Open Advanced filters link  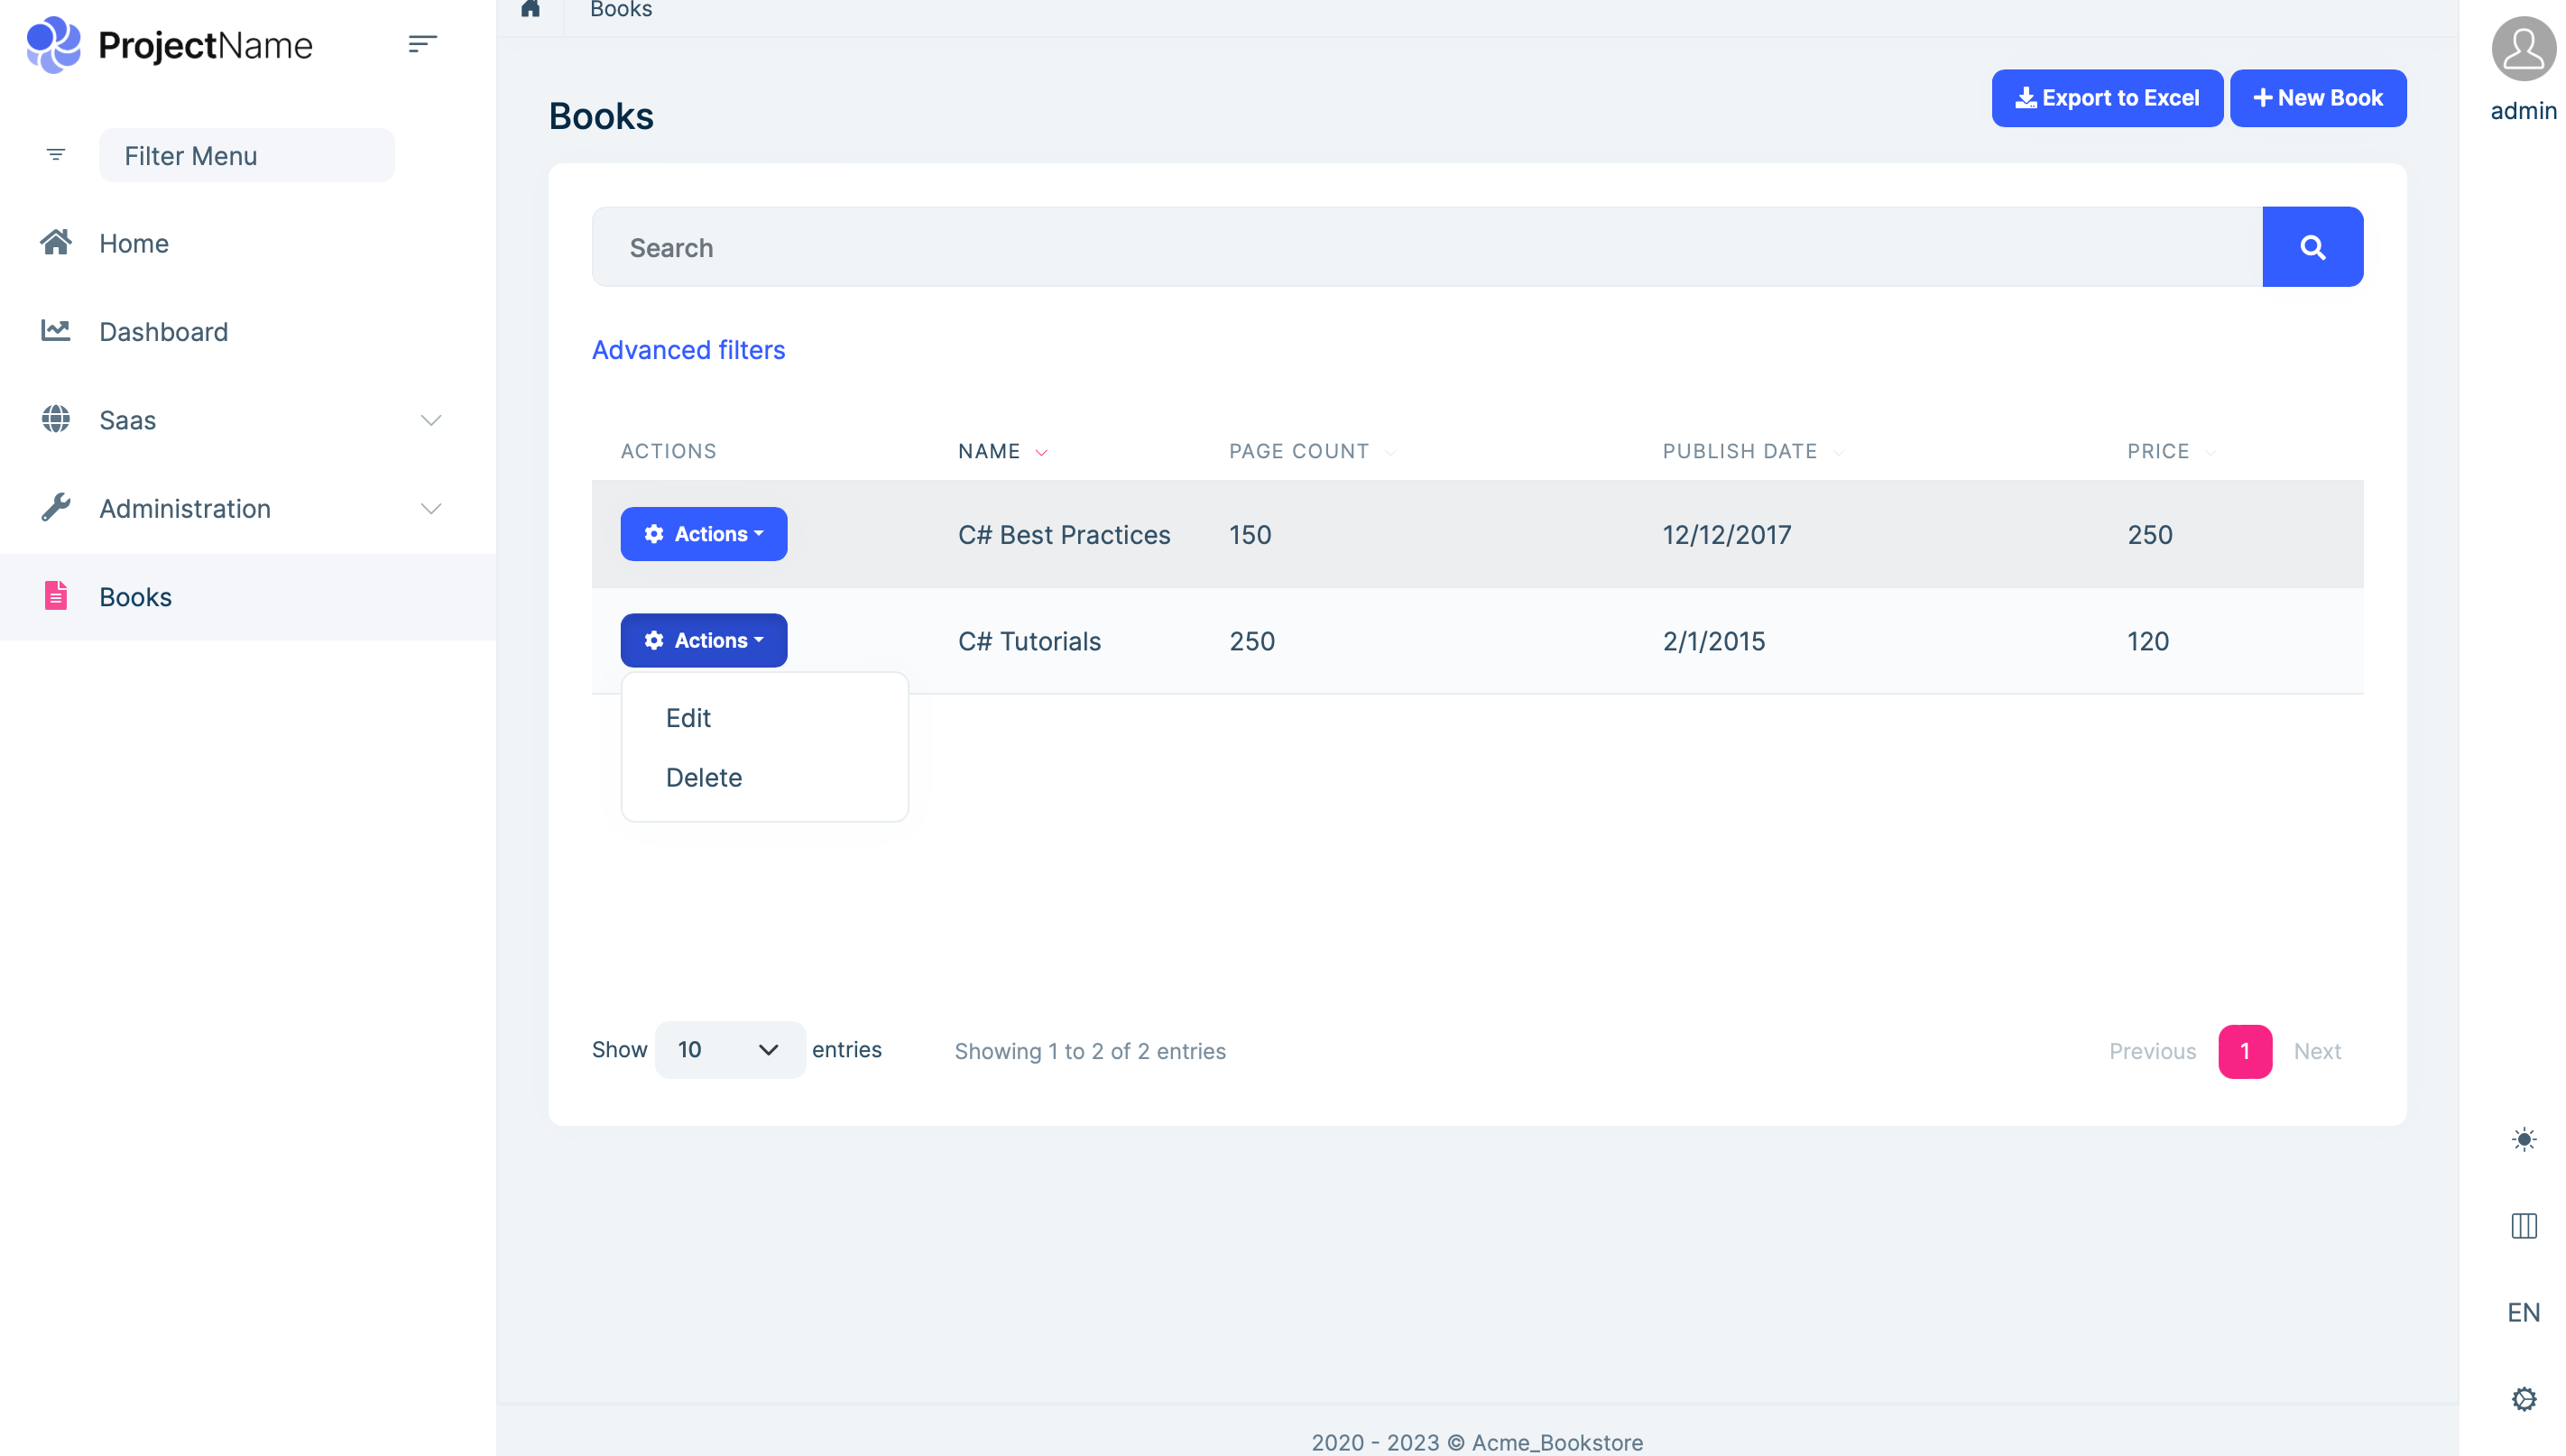[x=688, y=350]
